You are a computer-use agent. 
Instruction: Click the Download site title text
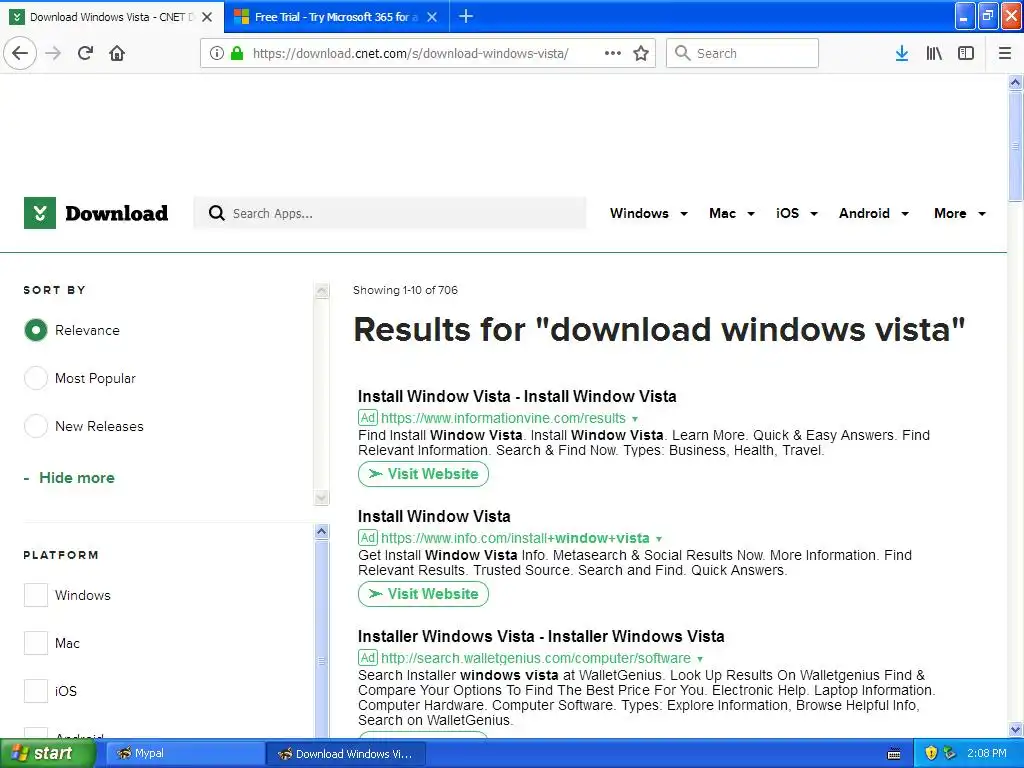[x=116, y=213]
